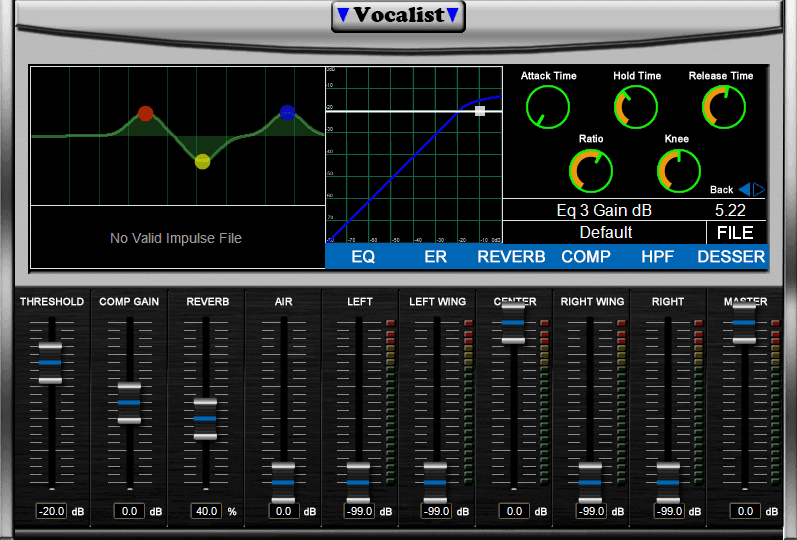Select the blue EQ band node
The image size is (797, 540).
click(288, 113)
